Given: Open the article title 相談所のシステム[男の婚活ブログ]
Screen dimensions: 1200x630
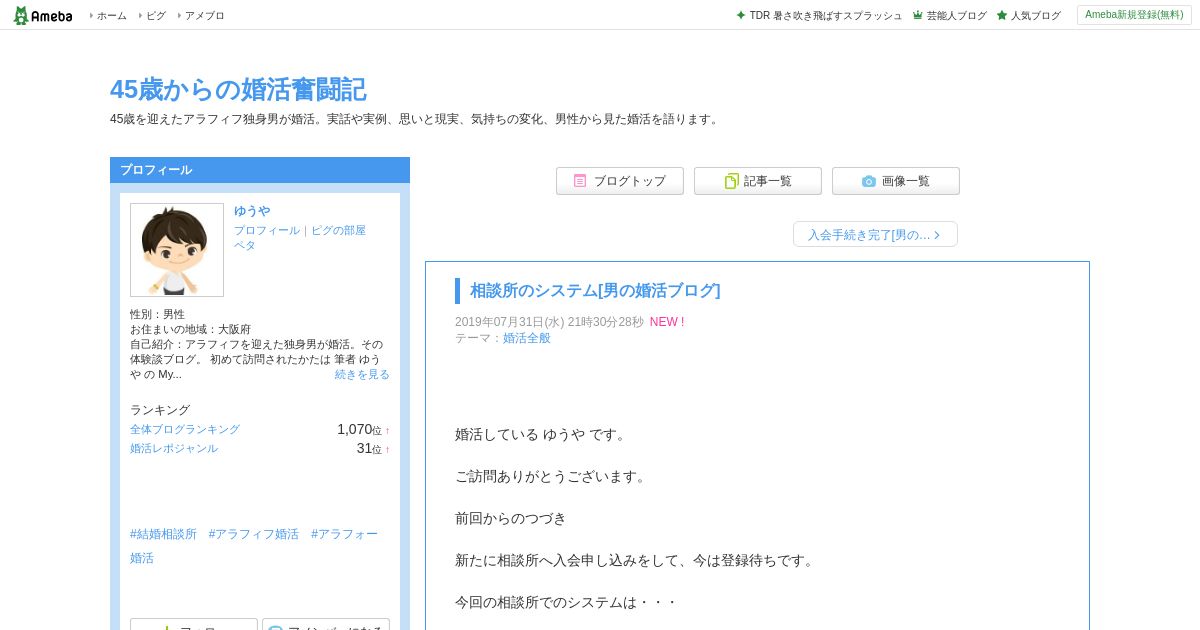Looking at the screenshot, I should [595, 290].
